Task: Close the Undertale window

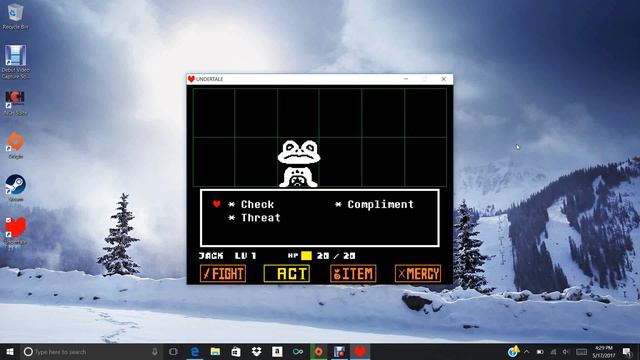Action: pyautogui.click(x=444, y=79)
